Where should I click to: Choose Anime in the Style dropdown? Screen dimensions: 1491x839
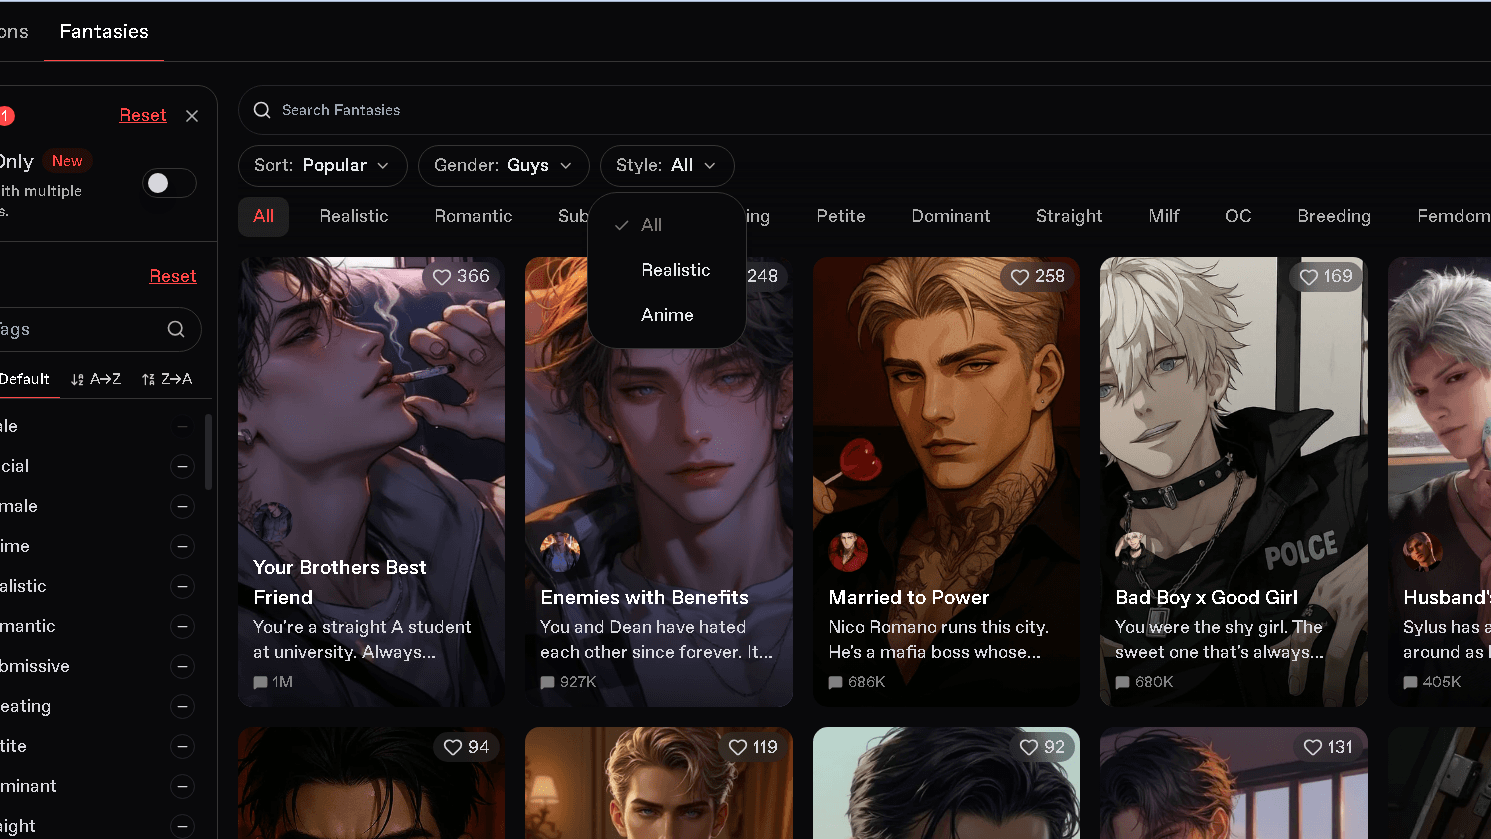tap(667, 315)
